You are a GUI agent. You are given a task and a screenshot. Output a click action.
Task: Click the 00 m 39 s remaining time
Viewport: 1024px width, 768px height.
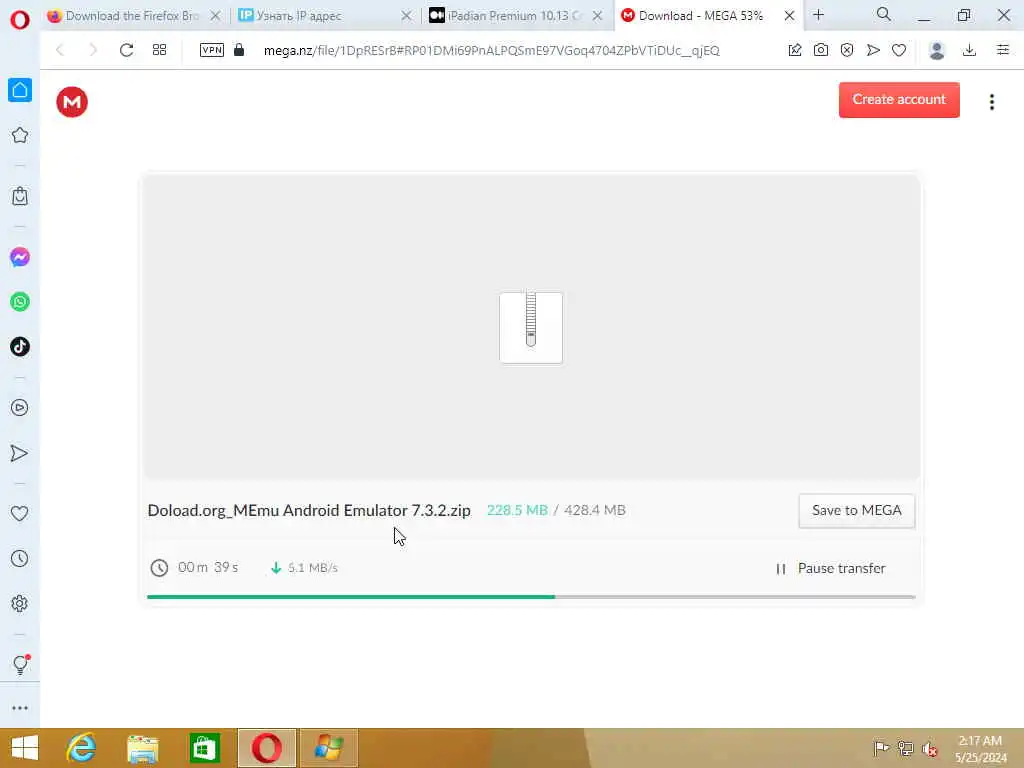208,567
